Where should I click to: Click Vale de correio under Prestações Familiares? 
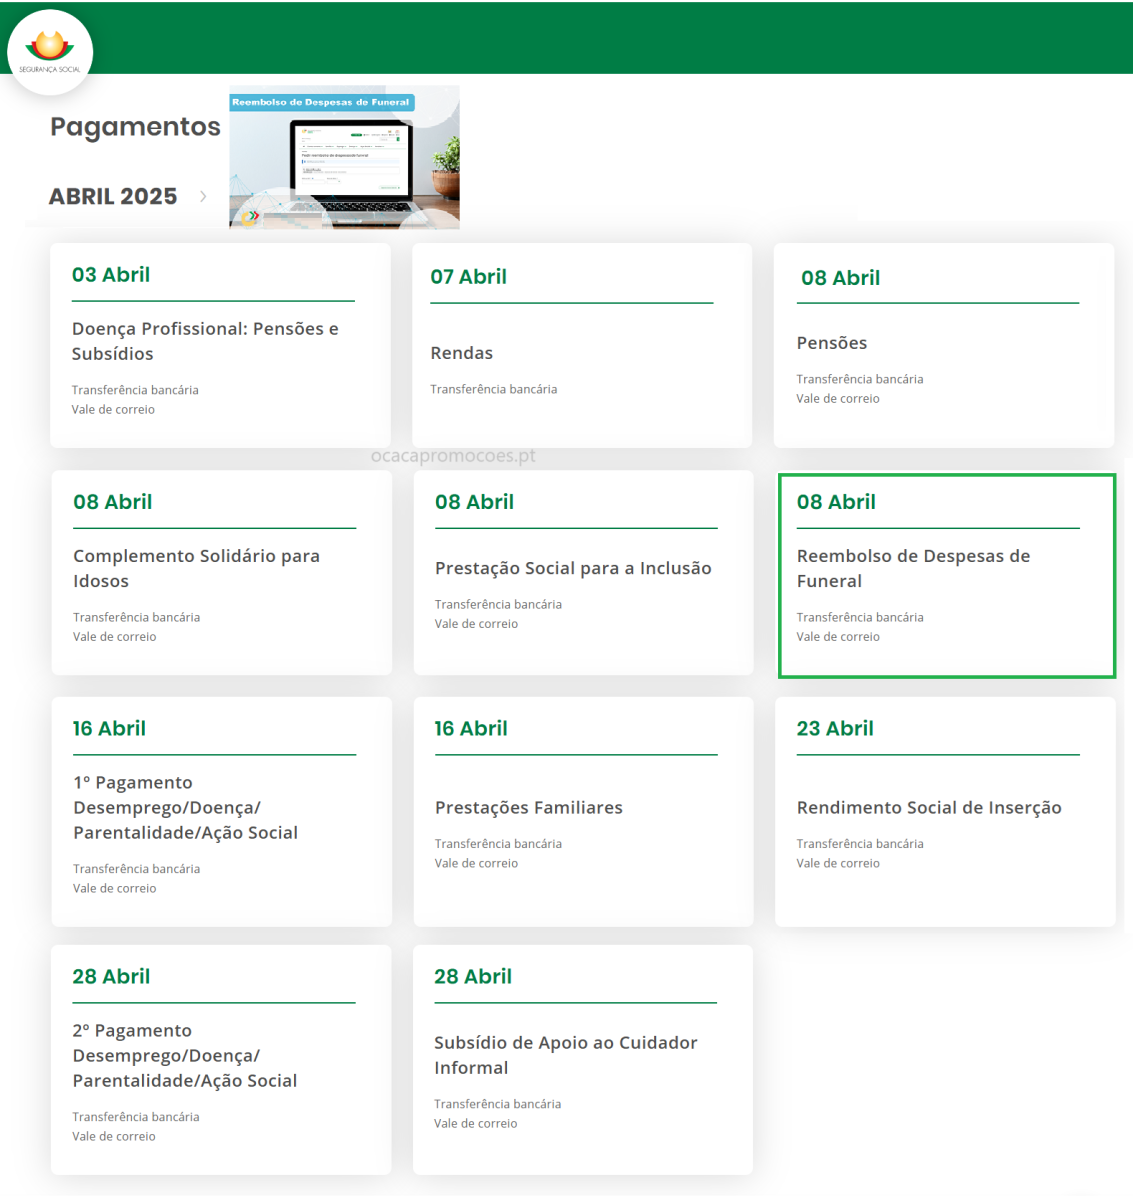(476, 863)
